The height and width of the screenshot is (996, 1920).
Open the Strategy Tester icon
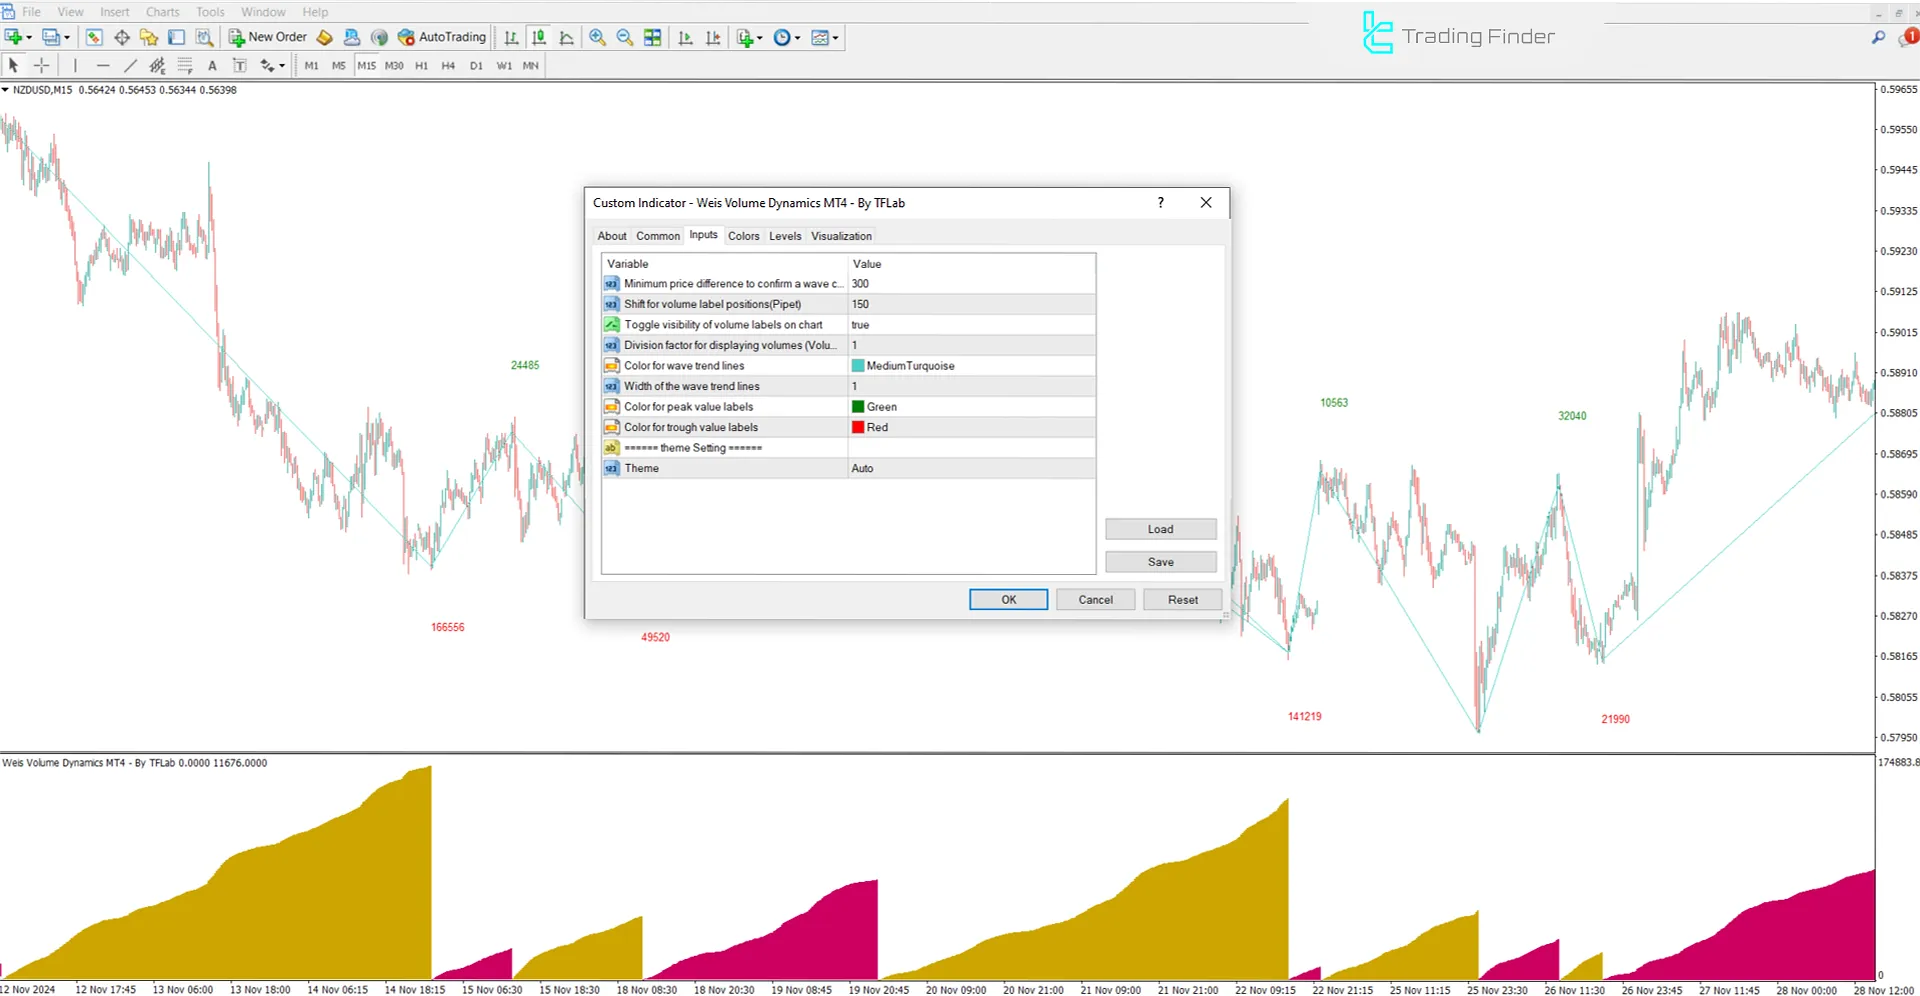204,37
